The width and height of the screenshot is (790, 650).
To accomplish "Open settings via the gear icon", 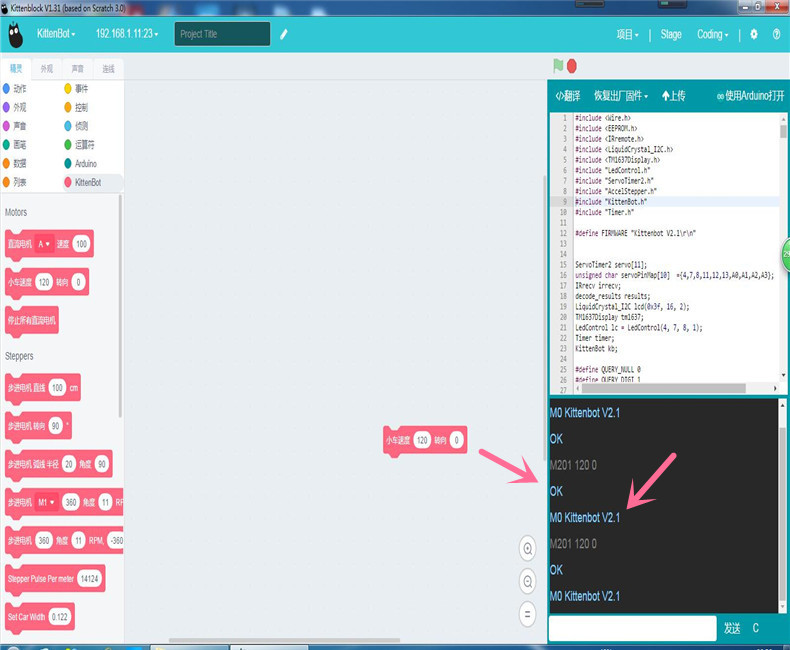I will click(x=754, y=34).
